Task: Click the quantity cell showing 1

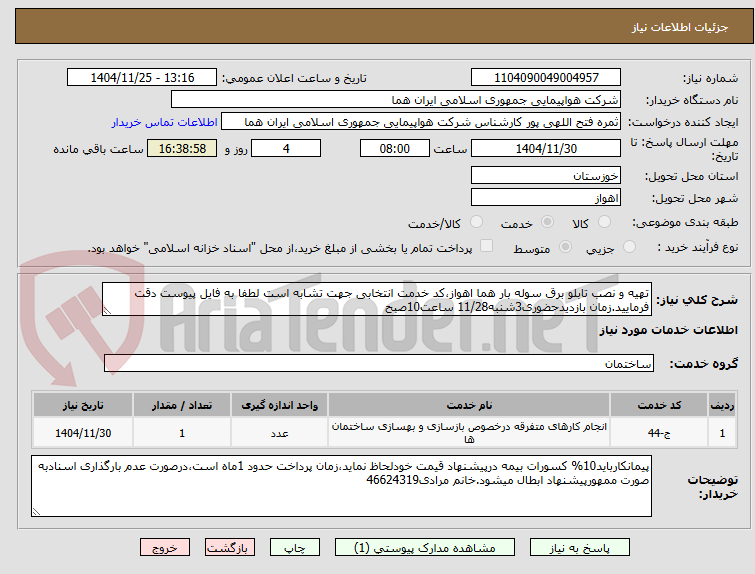Action: pos(182,433)
